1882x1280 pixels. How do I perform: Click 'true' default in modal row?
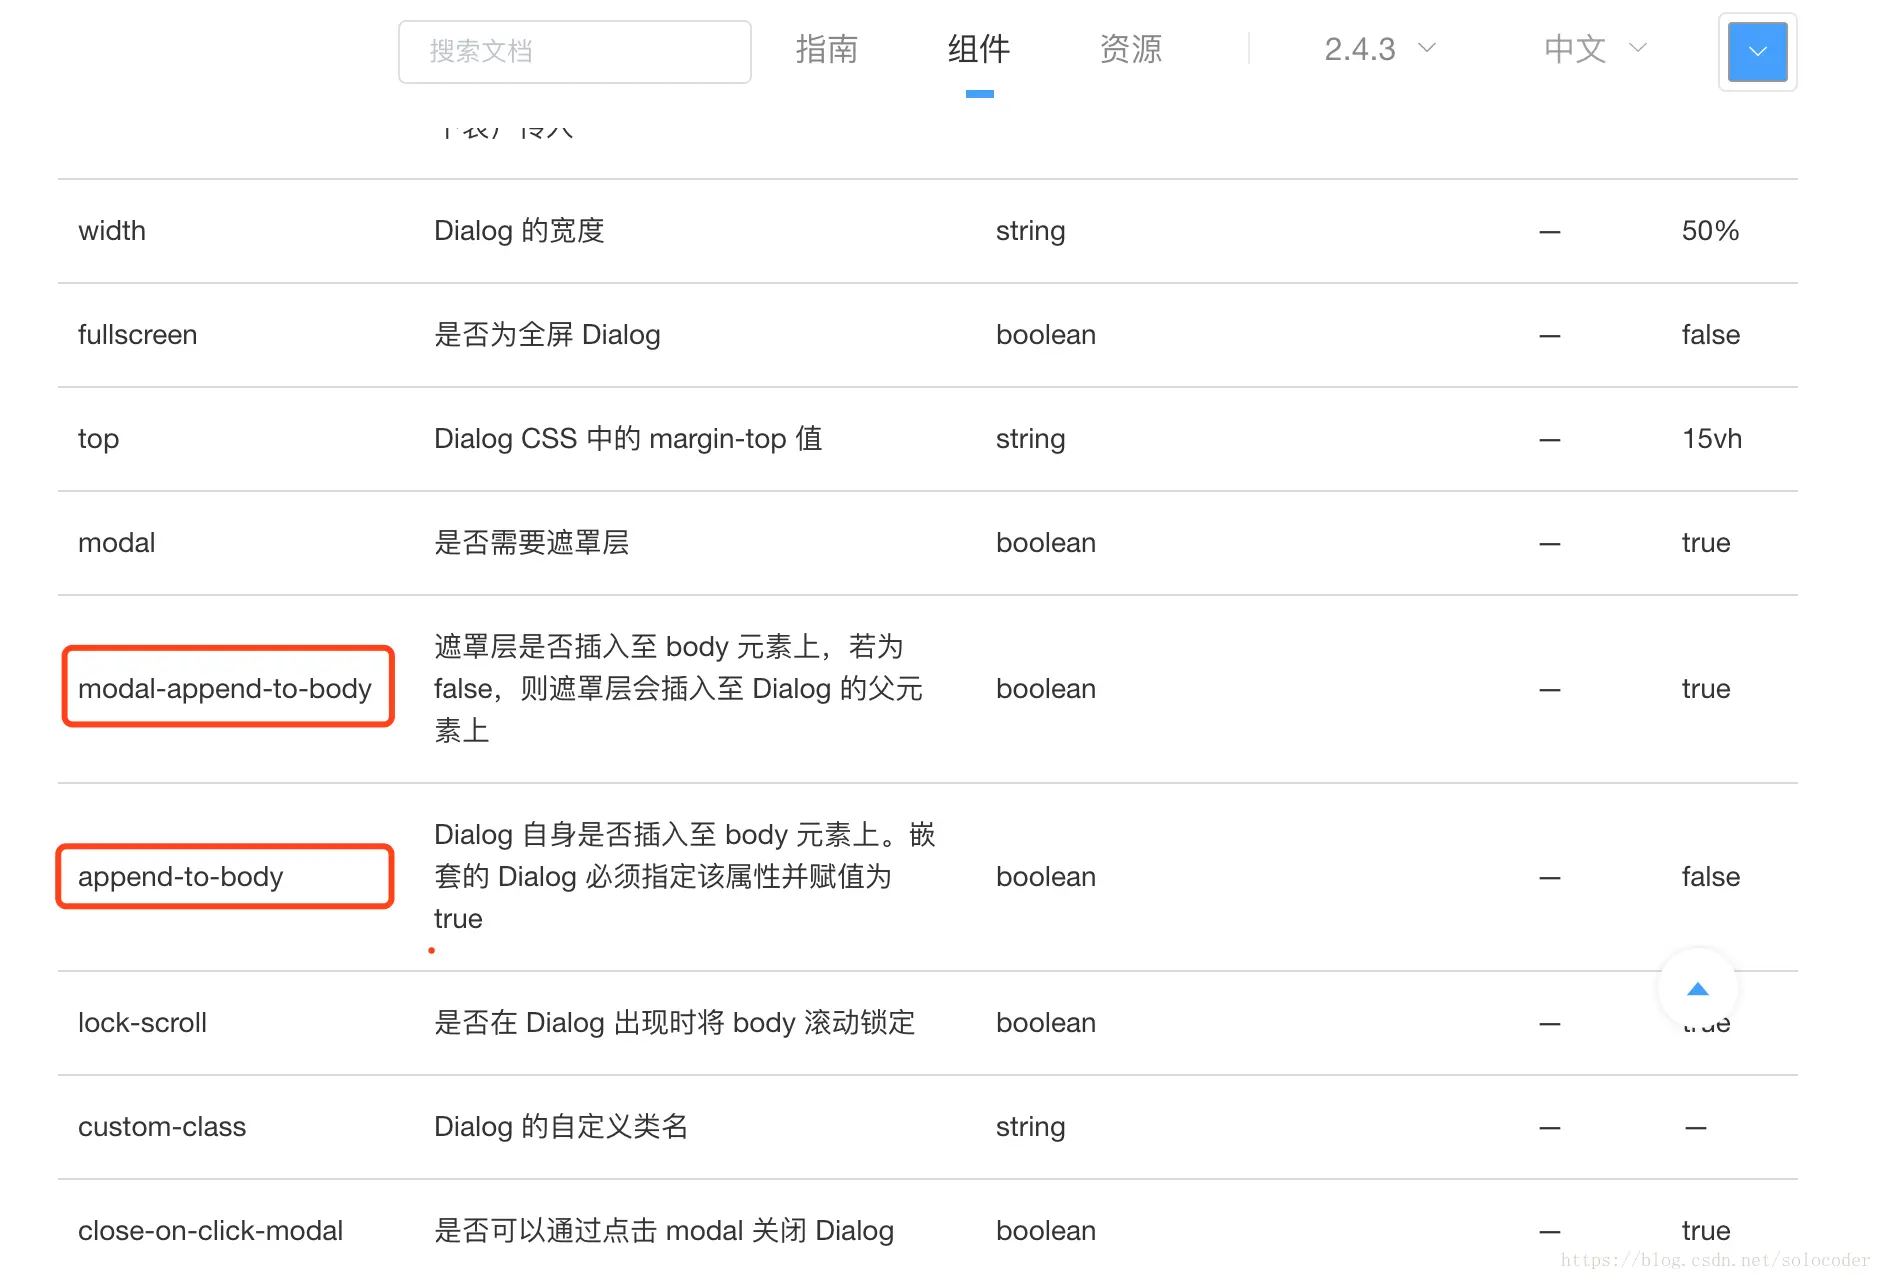[1706, 543]
